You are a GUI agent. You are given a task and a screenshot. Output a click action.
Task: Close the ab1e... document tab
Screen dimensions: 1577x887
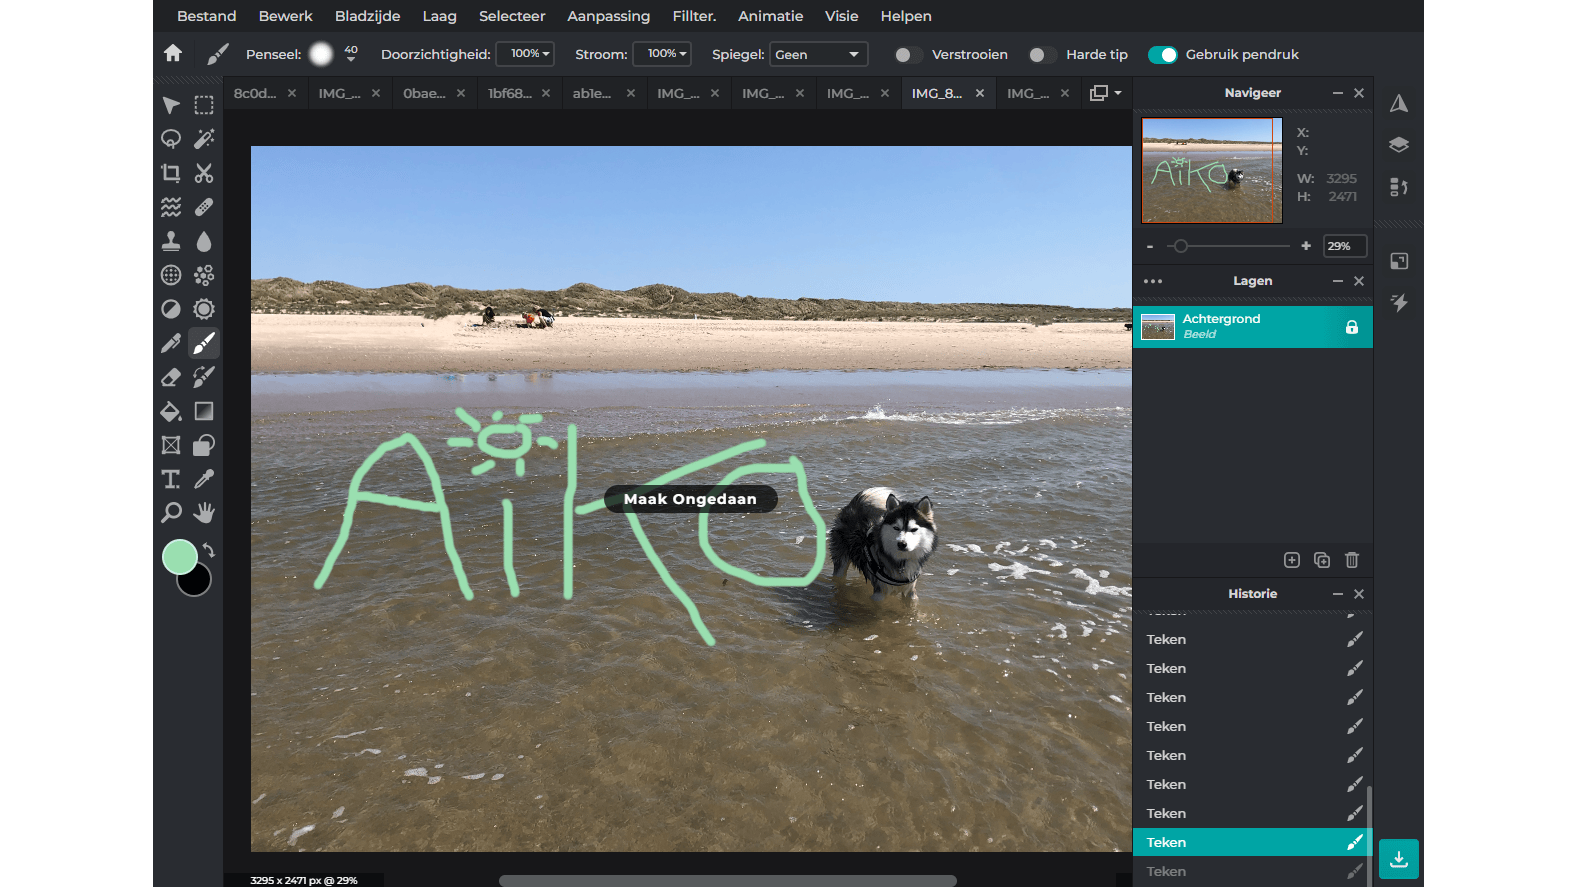point(631,93)
